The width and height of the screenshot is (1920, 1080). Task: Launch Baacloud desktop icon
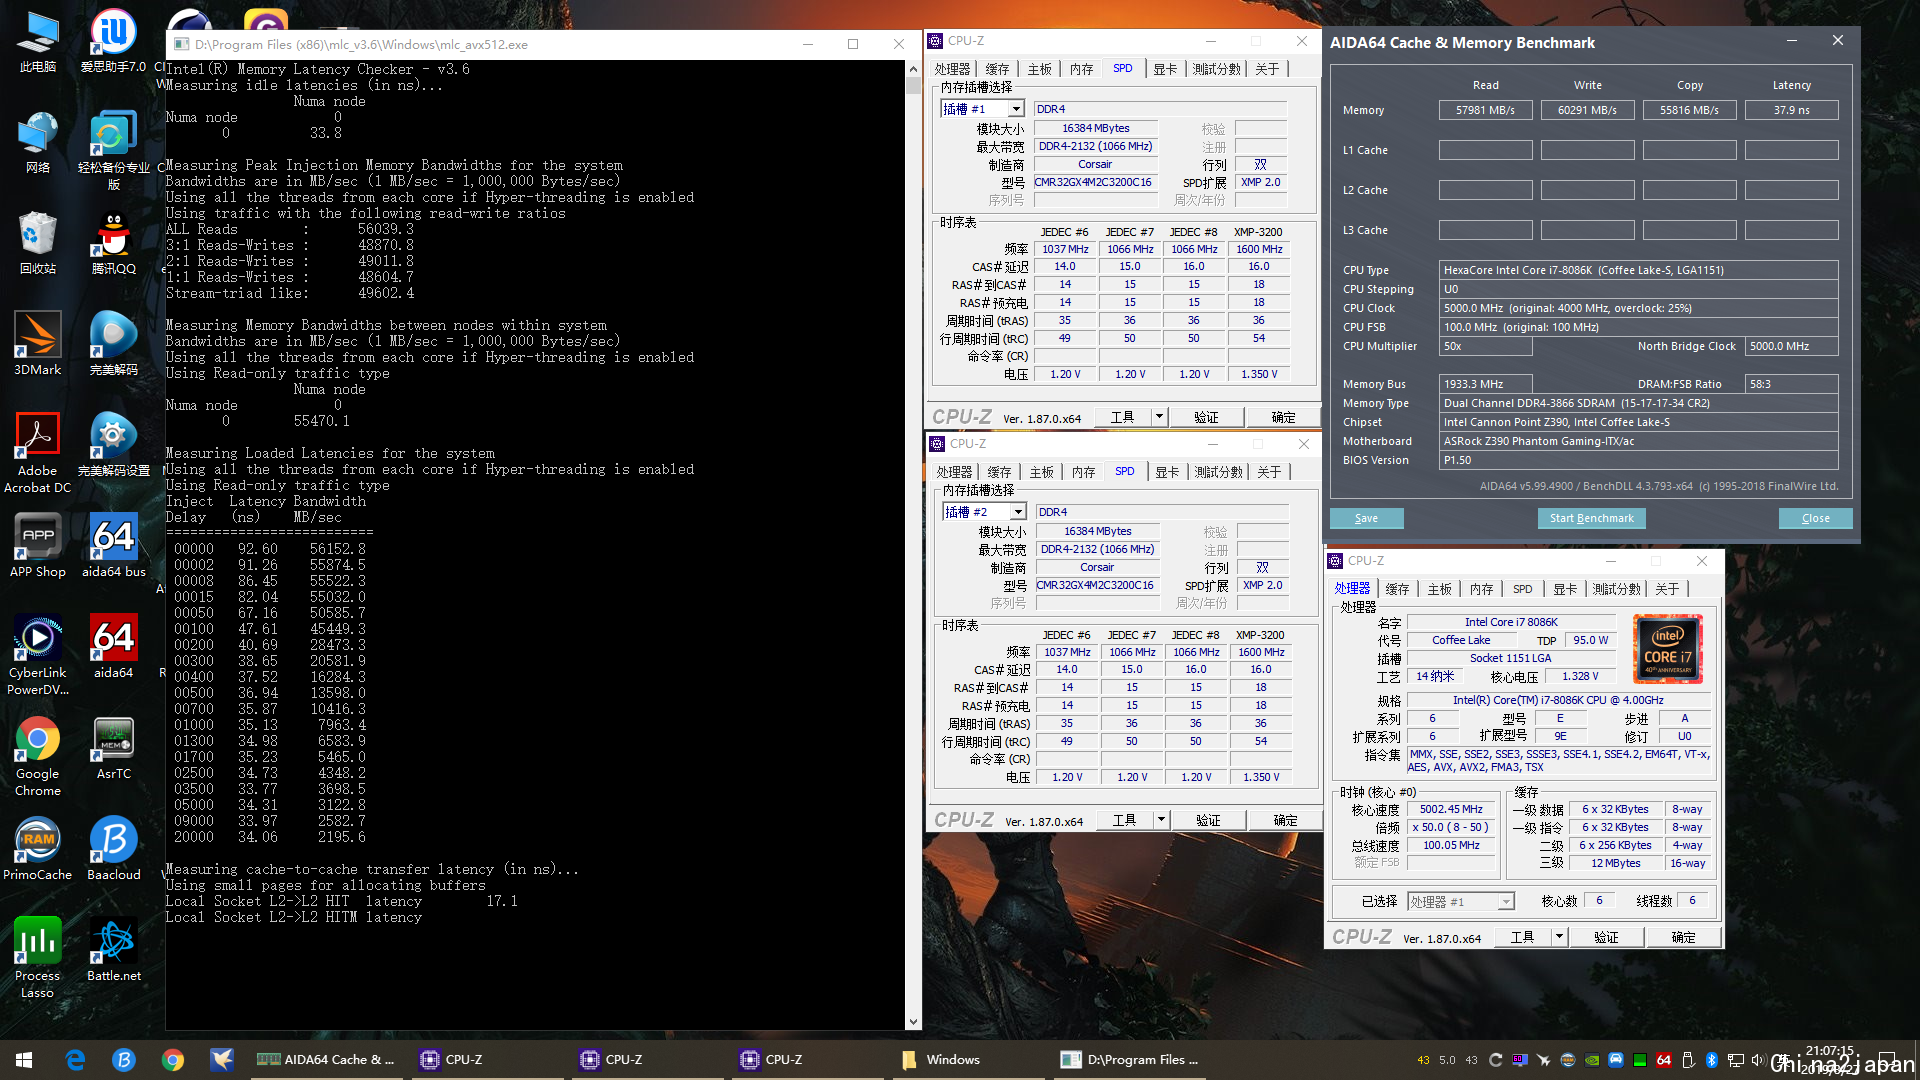click(113, 849)
